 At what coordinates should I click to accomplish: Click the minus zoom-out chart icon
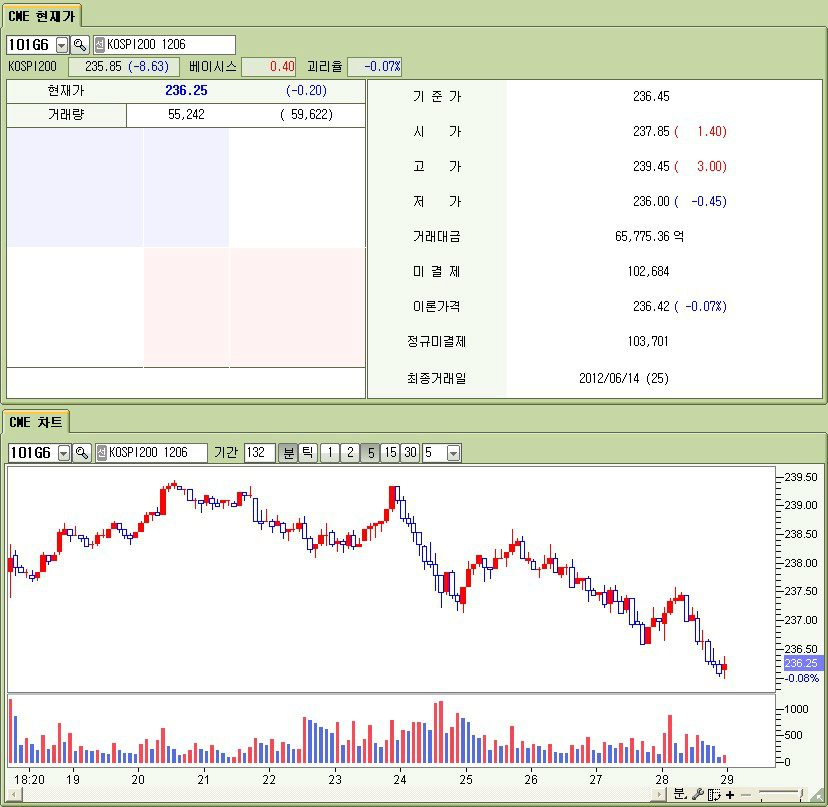(x=745, y=794)
